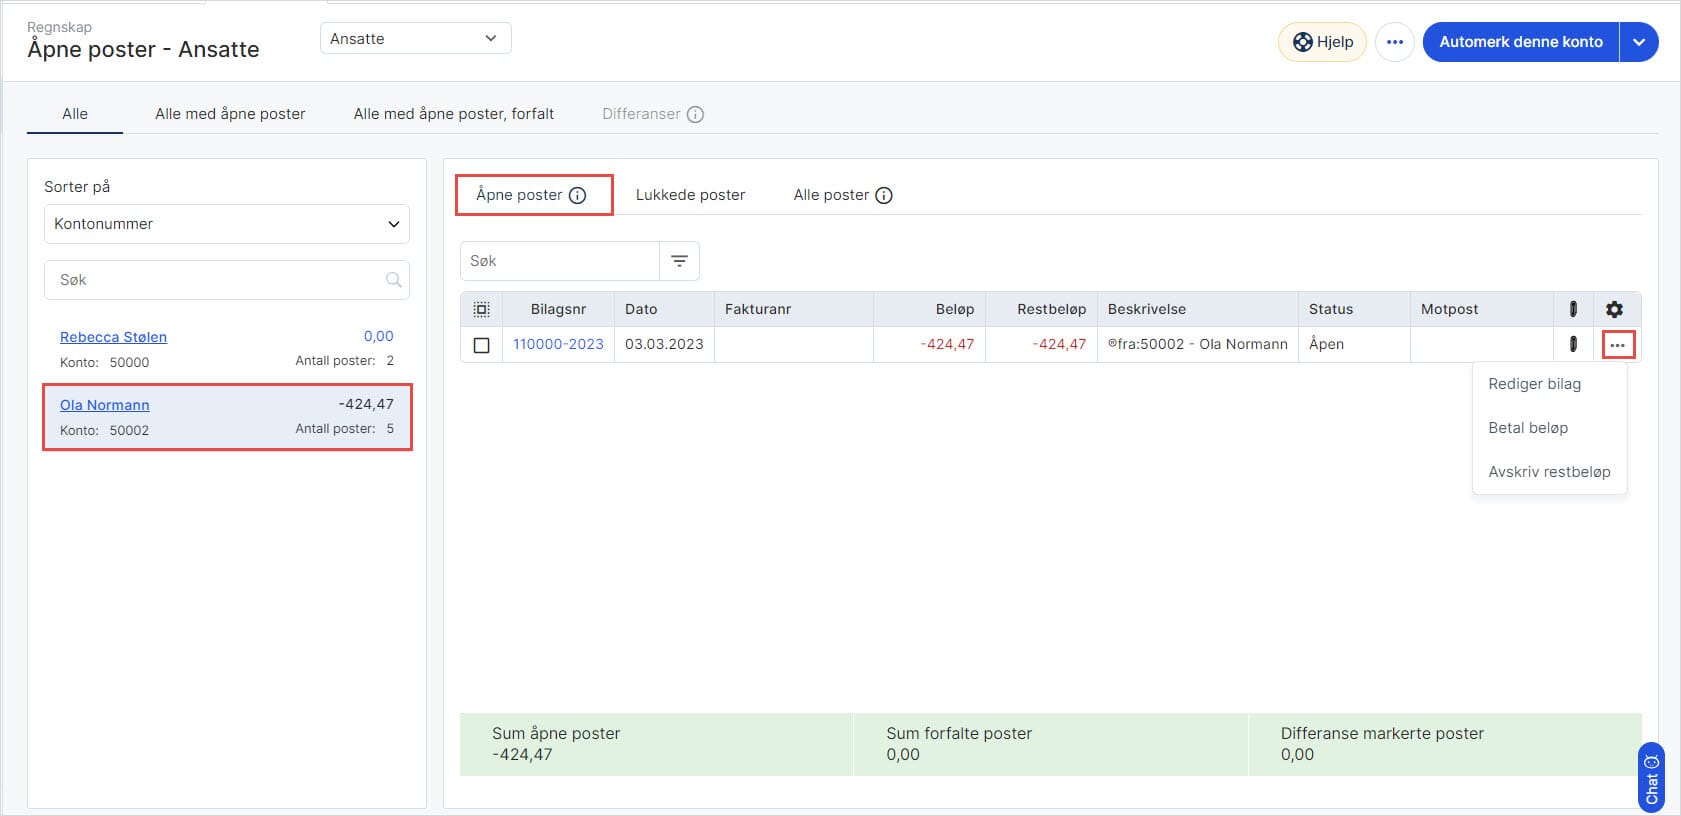Open the Kontonummer sort dropdown
This screenshot has width=1681, height=816.
(227, 224)
